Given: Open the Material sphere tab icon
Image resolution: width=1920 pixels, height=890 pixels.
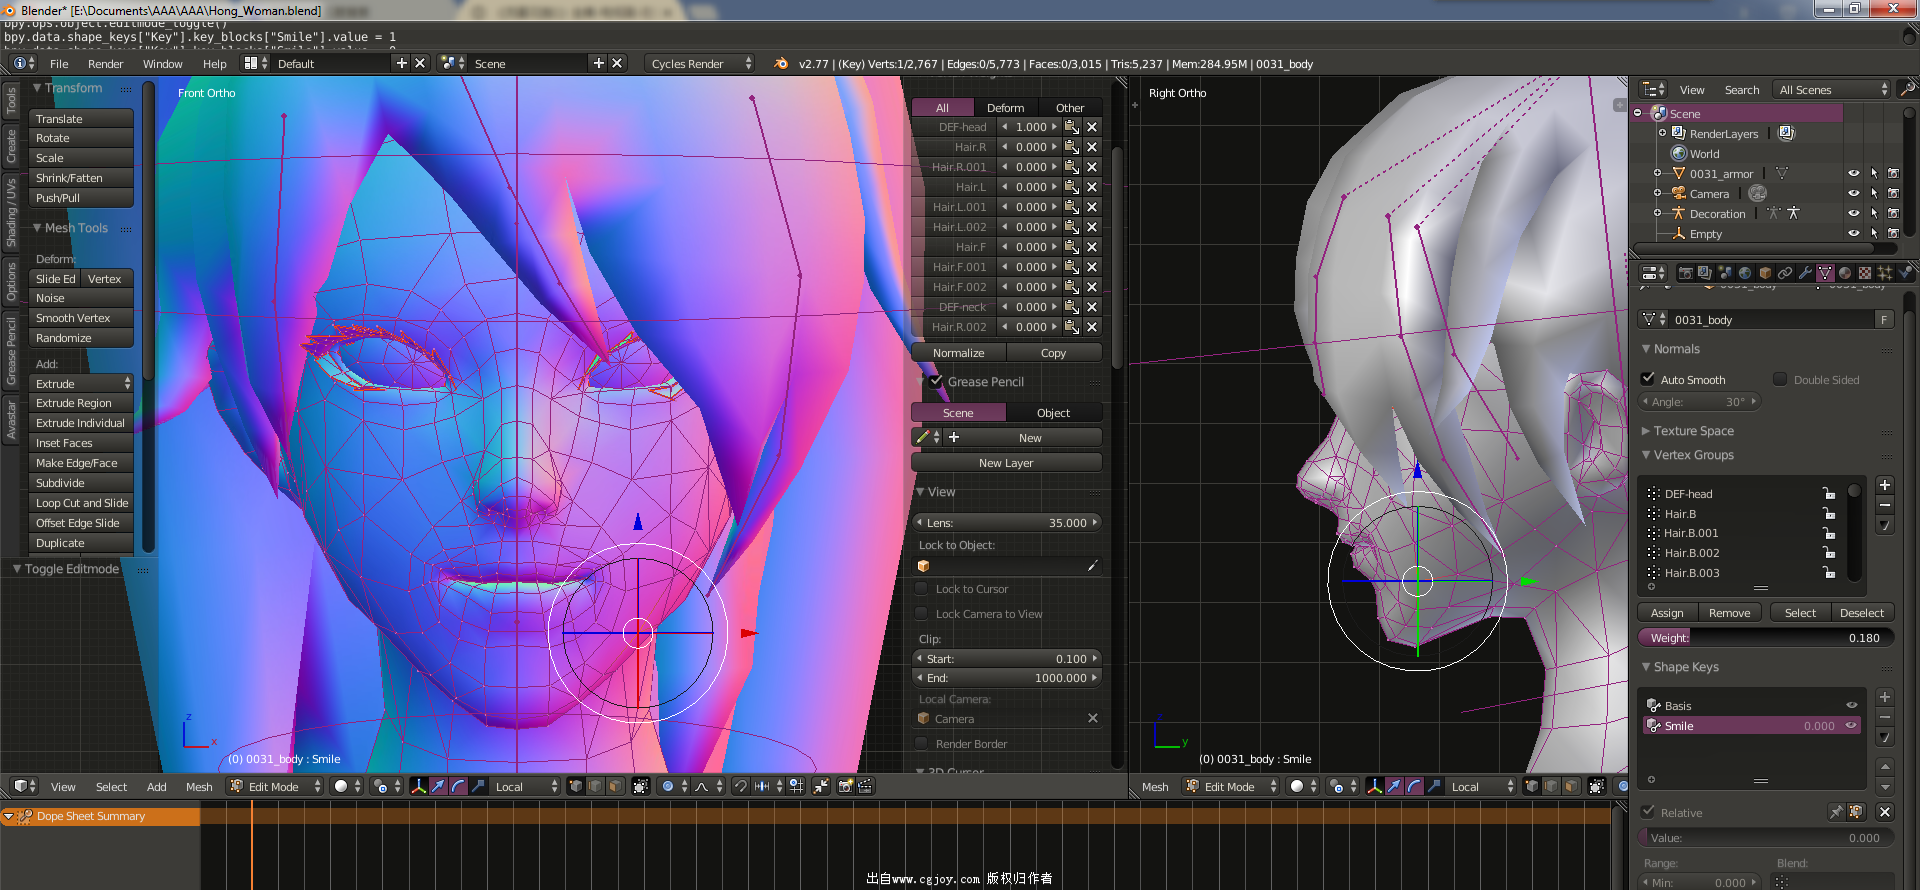Looking at the screenshot, I should point(1845,272).
